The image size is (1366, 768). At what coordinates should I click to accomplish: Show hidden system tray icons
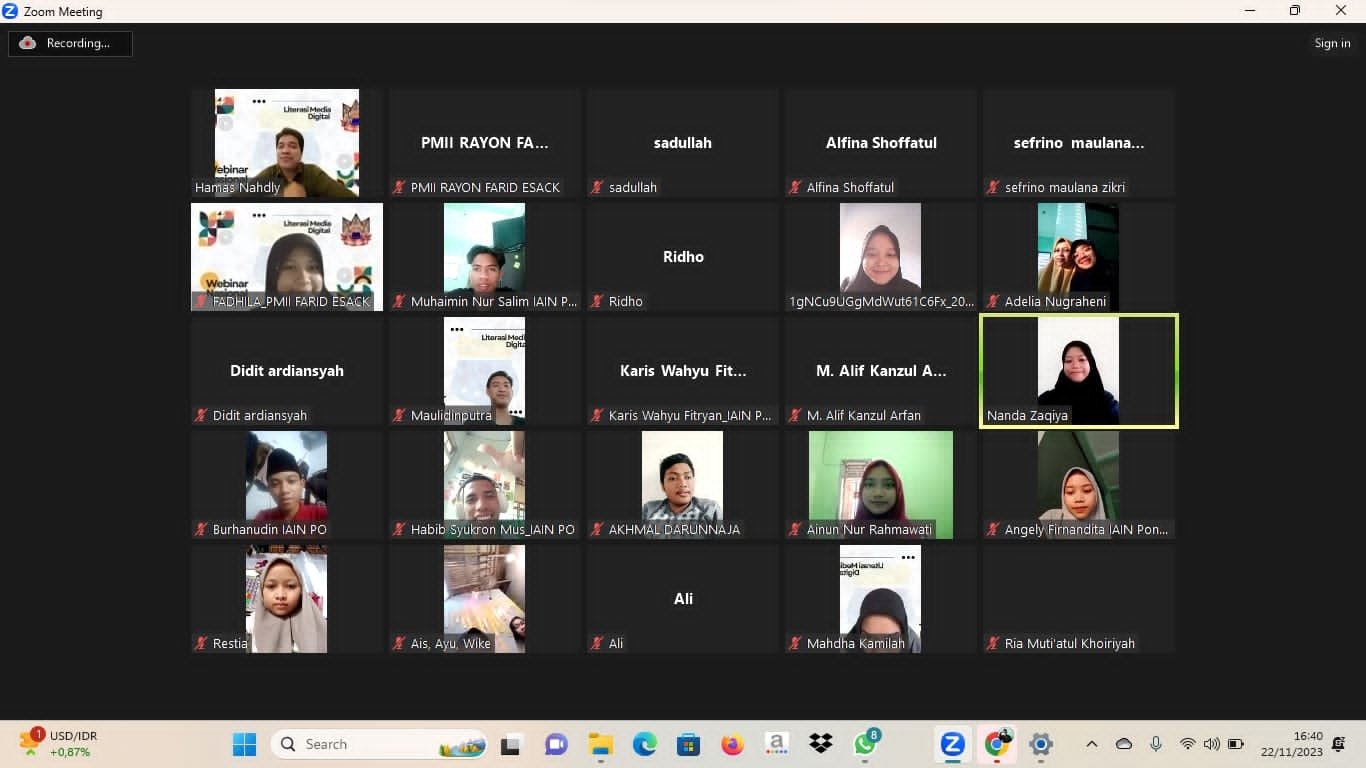(x=1092, y=744)
